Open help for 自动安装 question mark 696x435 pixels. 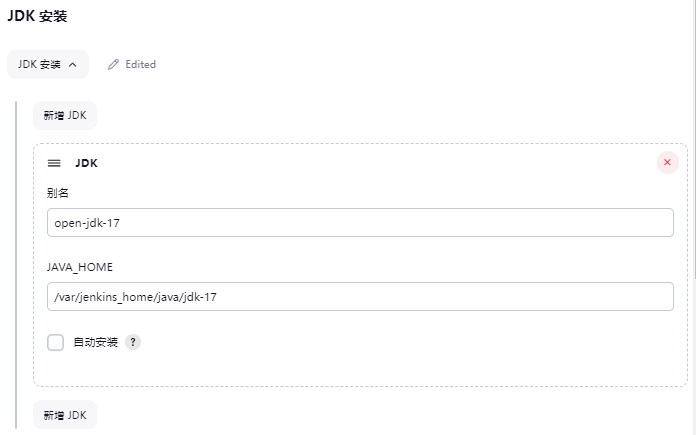(133, 342)
